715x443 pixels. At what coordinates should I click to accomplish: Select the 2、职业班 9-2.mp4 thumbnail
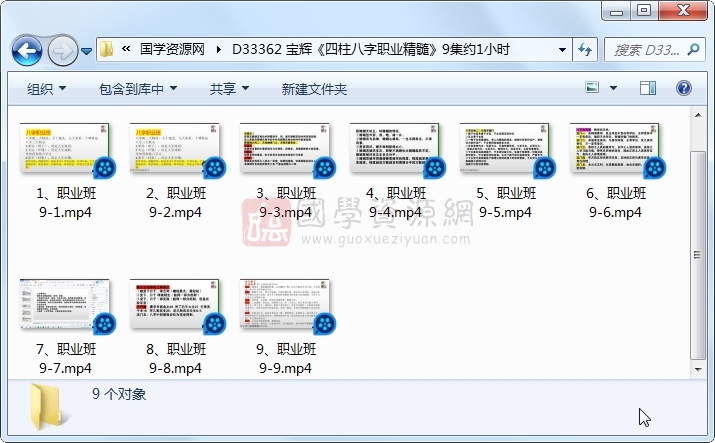pos(175,148)
